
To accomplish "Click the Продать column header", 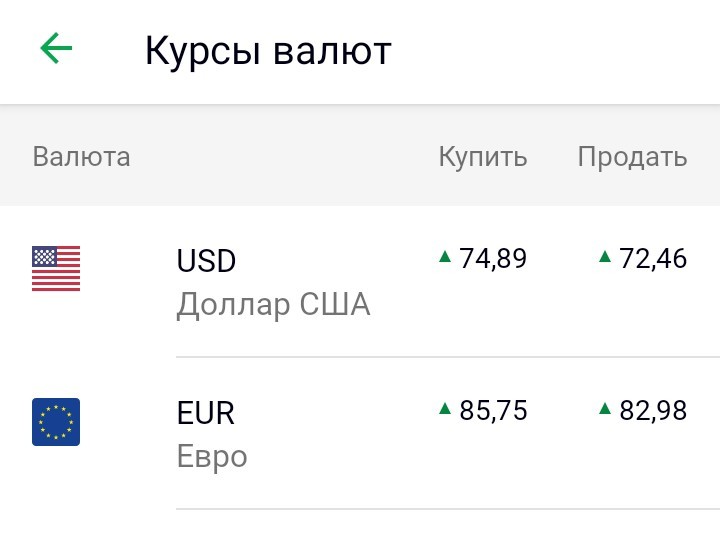I will [x=632, y=158].
